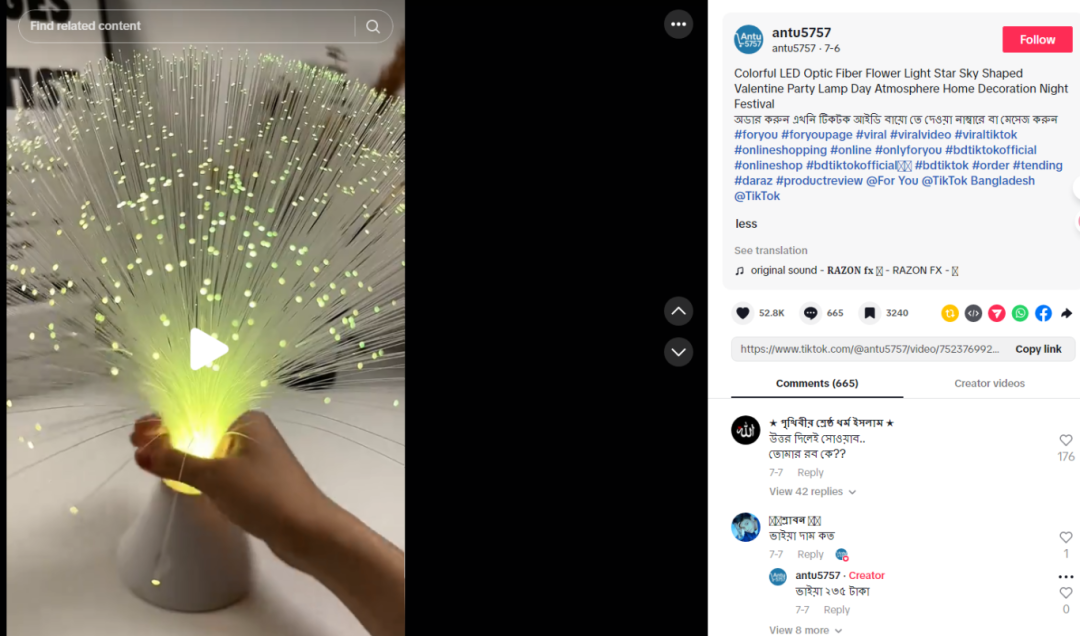Like the creator's reply comment
The image size is (1080, 636).
(x=1066, y=593)
